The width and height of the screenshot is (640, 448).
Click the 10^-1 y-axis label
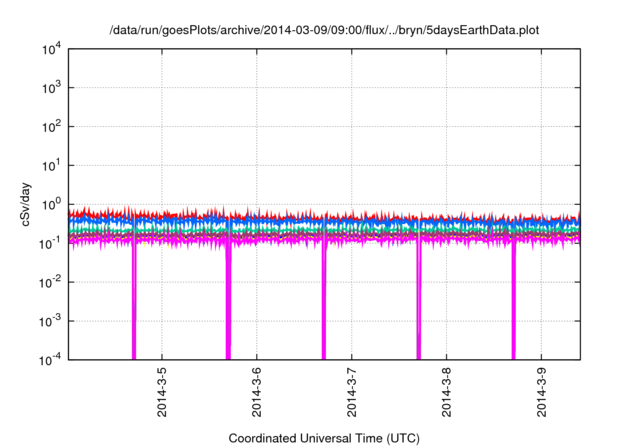50,244
